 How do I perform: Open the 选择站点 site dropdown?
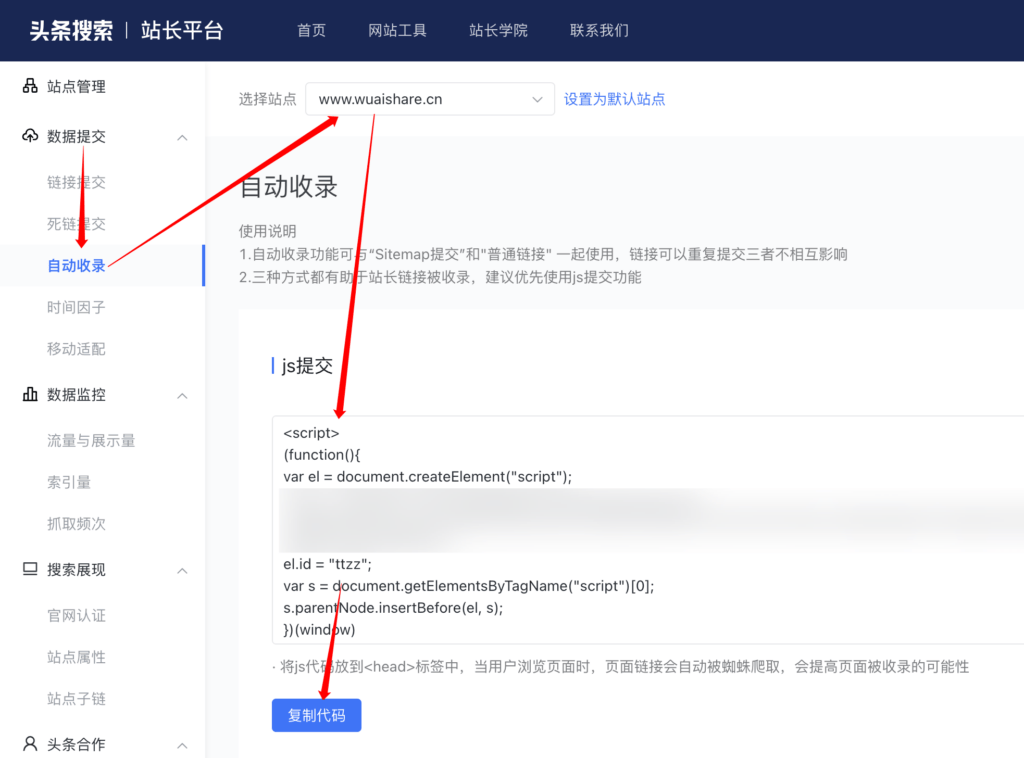pos(430,99)
